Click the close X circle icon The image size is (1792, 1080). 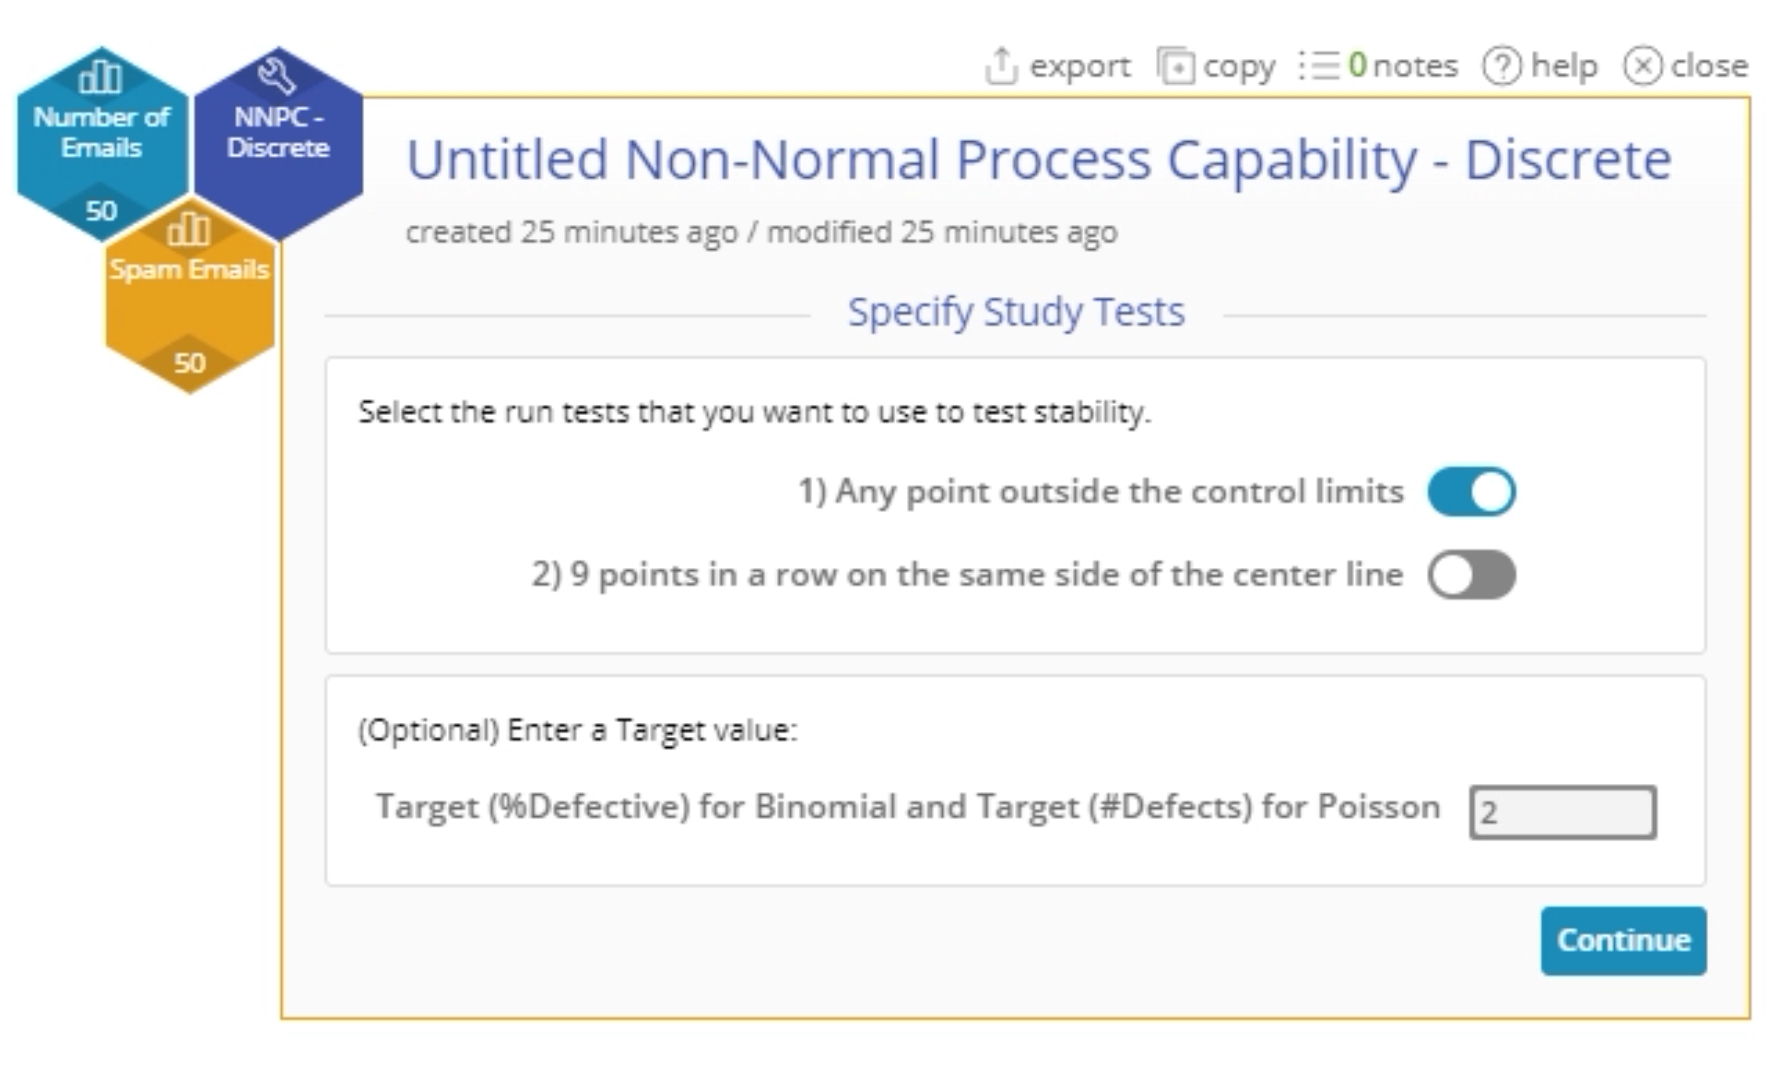tap(1642, 66)
